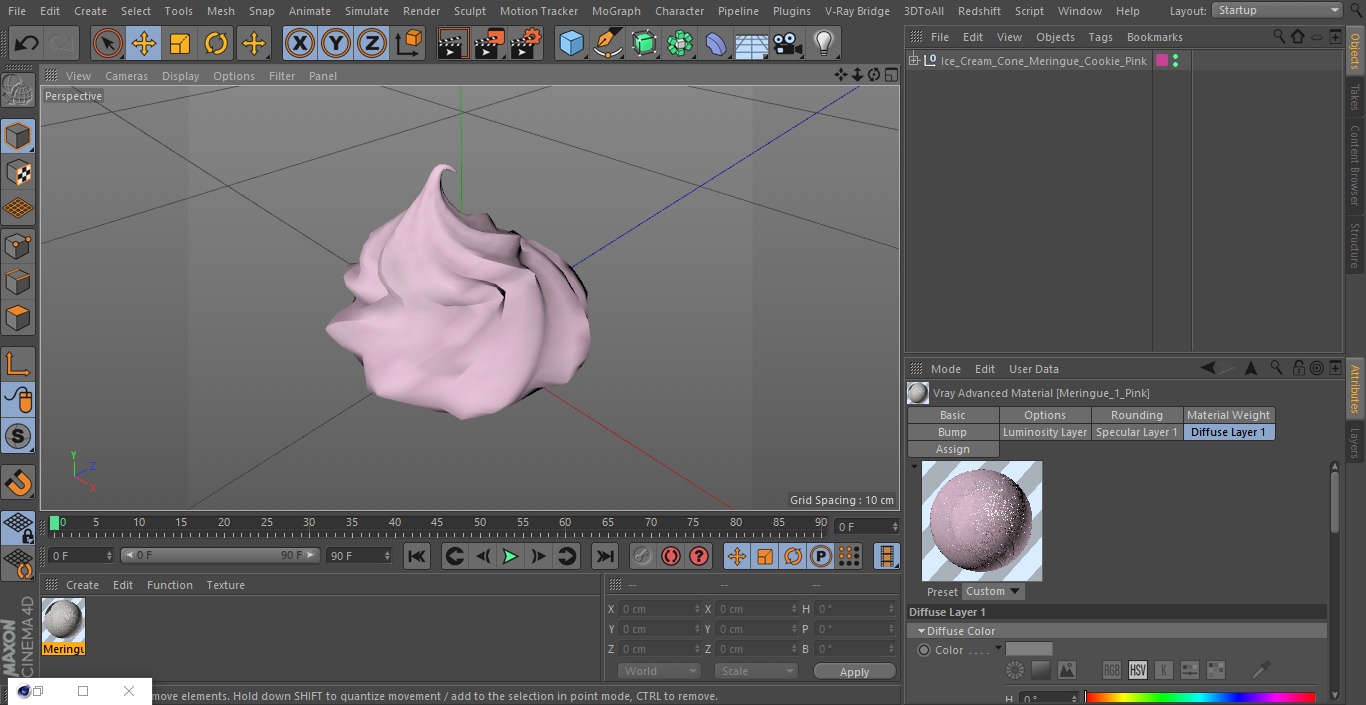
Task: Add a Light bulb object
Action: (x=824, y=44)
